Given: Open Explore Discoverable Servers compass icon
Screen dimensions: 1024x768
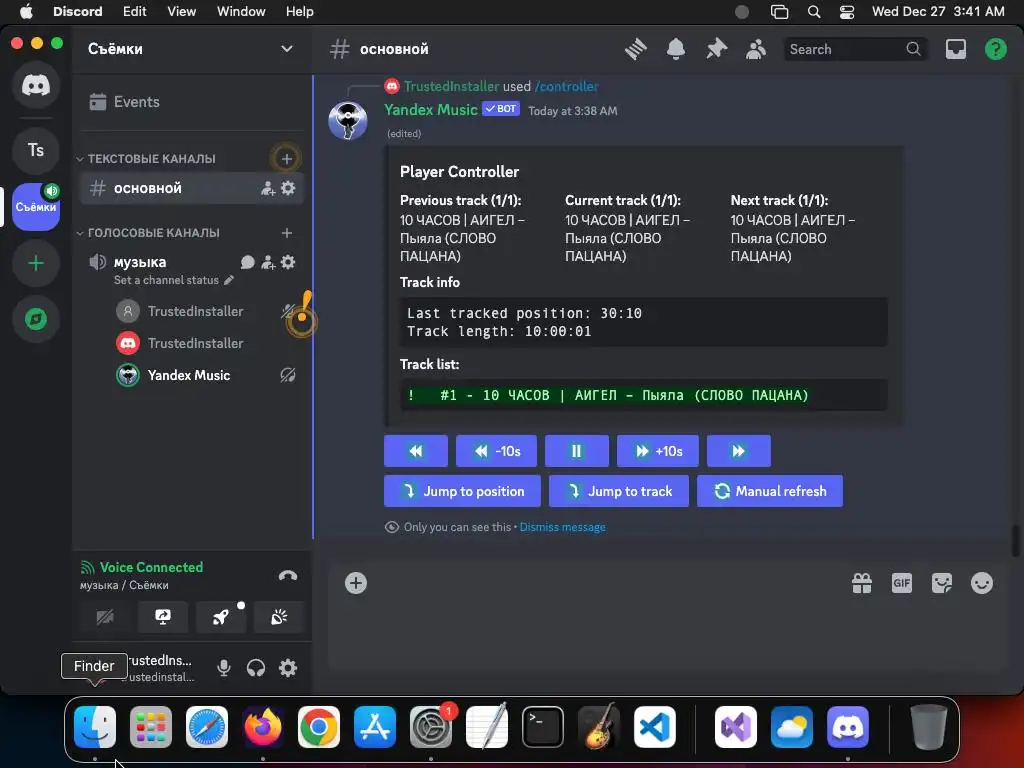Looking at the screenshot, I should pyautogui.click(x=36, y=319).
